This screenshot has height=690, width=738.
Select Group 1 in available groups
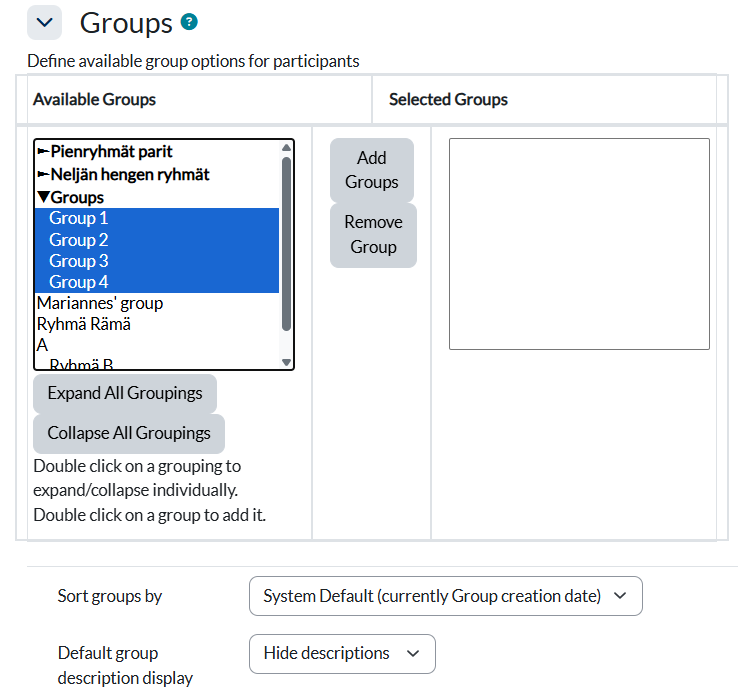[79, 218]
